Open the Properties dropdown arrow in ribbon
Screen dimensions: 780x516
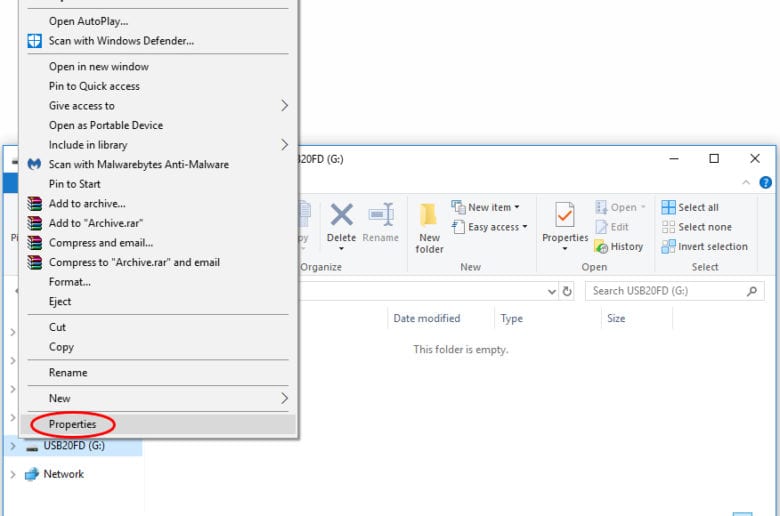(x=565, y=248)
